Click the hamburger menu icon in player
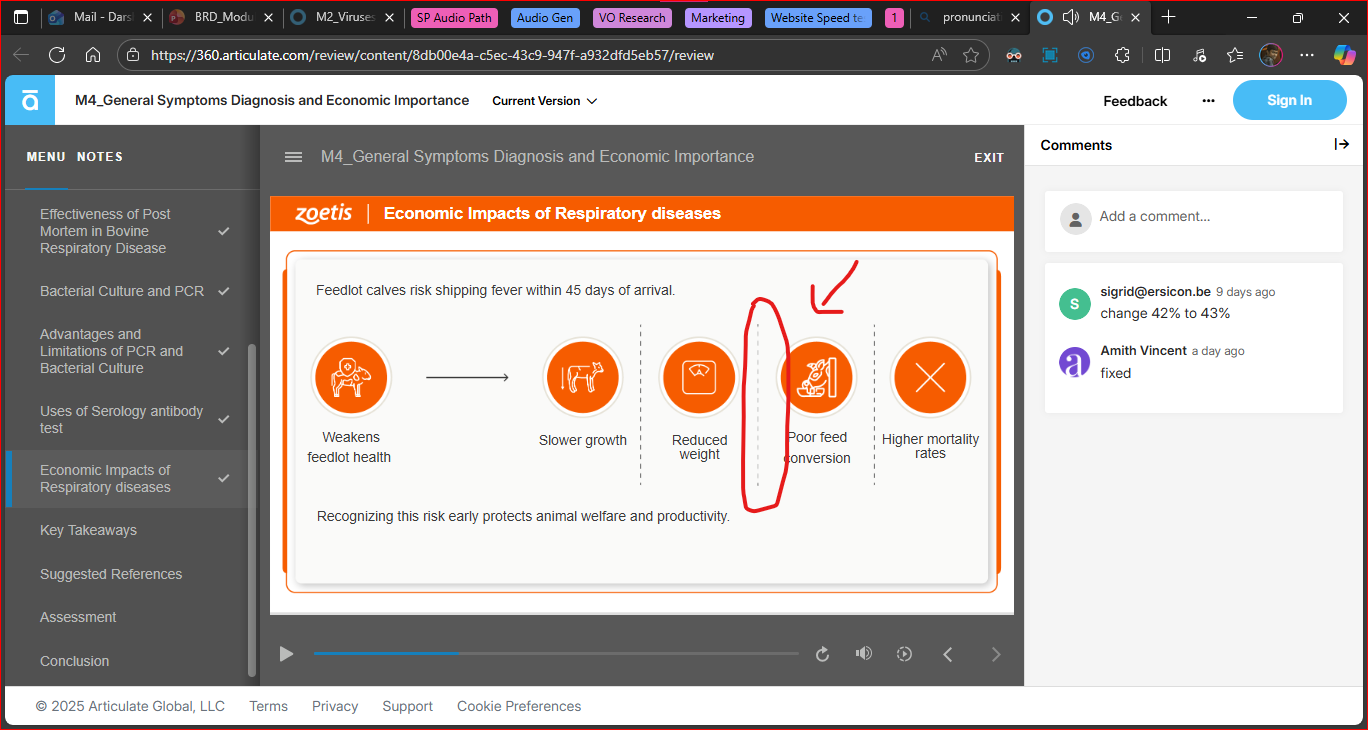 click(x=293, y=157)
